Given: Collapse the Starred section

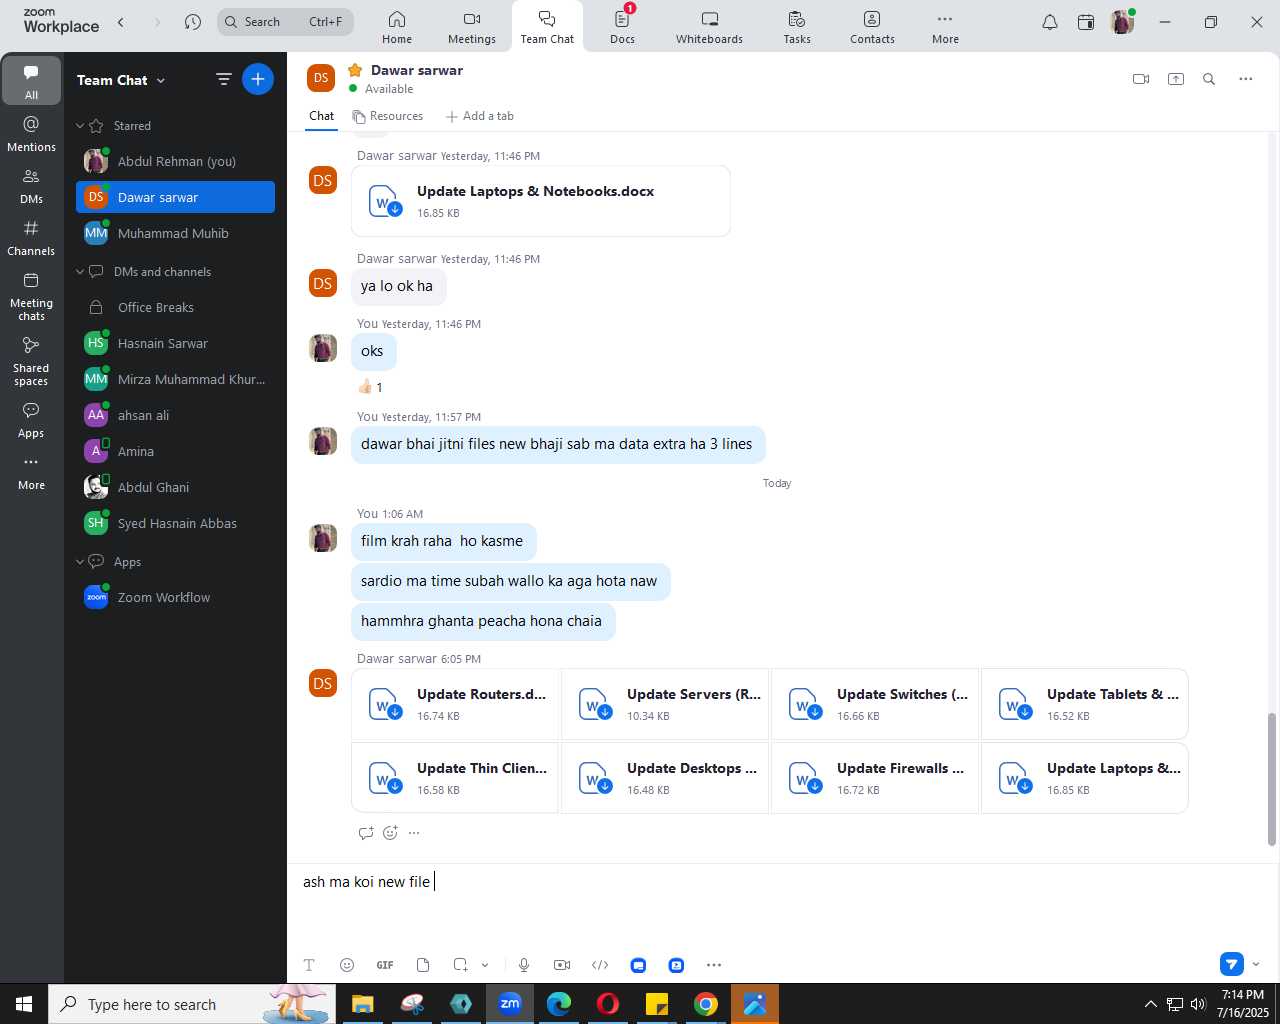Looking at the screenshot, I should [x=80, y=126].
